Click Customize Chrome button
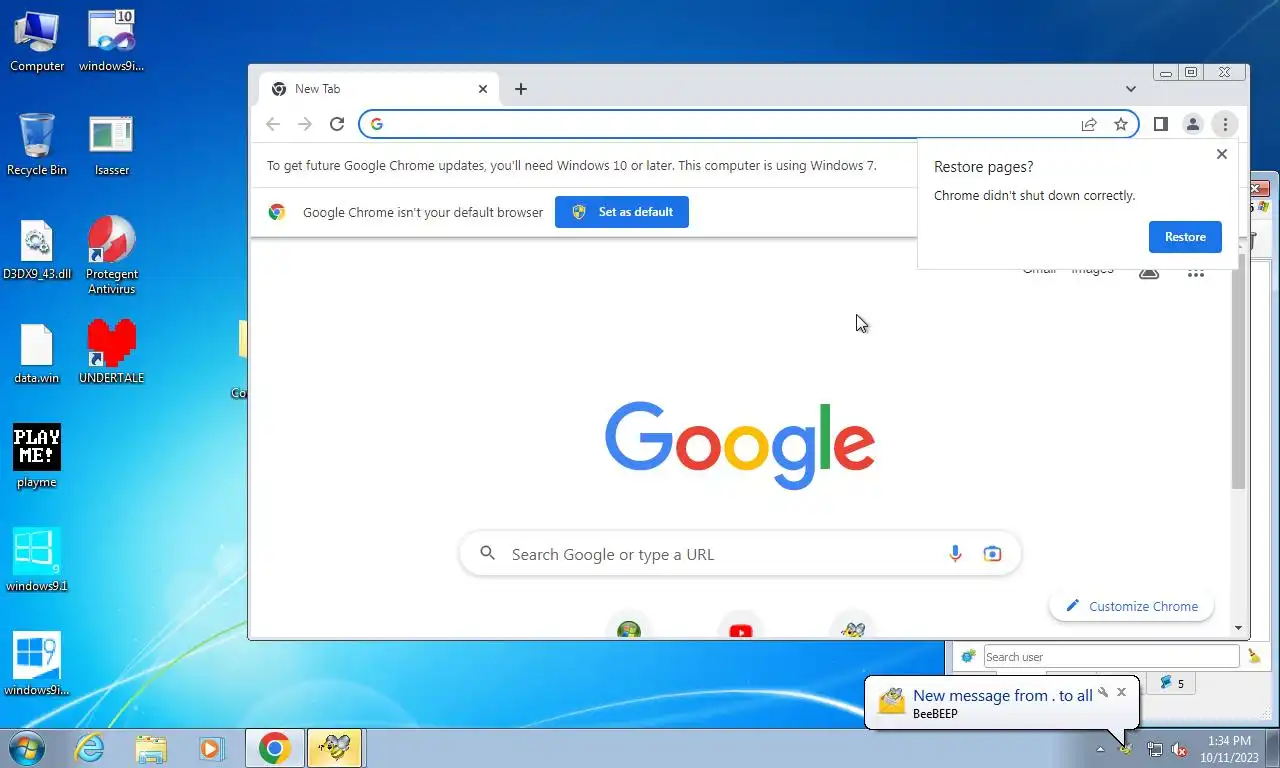1280x768 pixels. pos(1131,606)
